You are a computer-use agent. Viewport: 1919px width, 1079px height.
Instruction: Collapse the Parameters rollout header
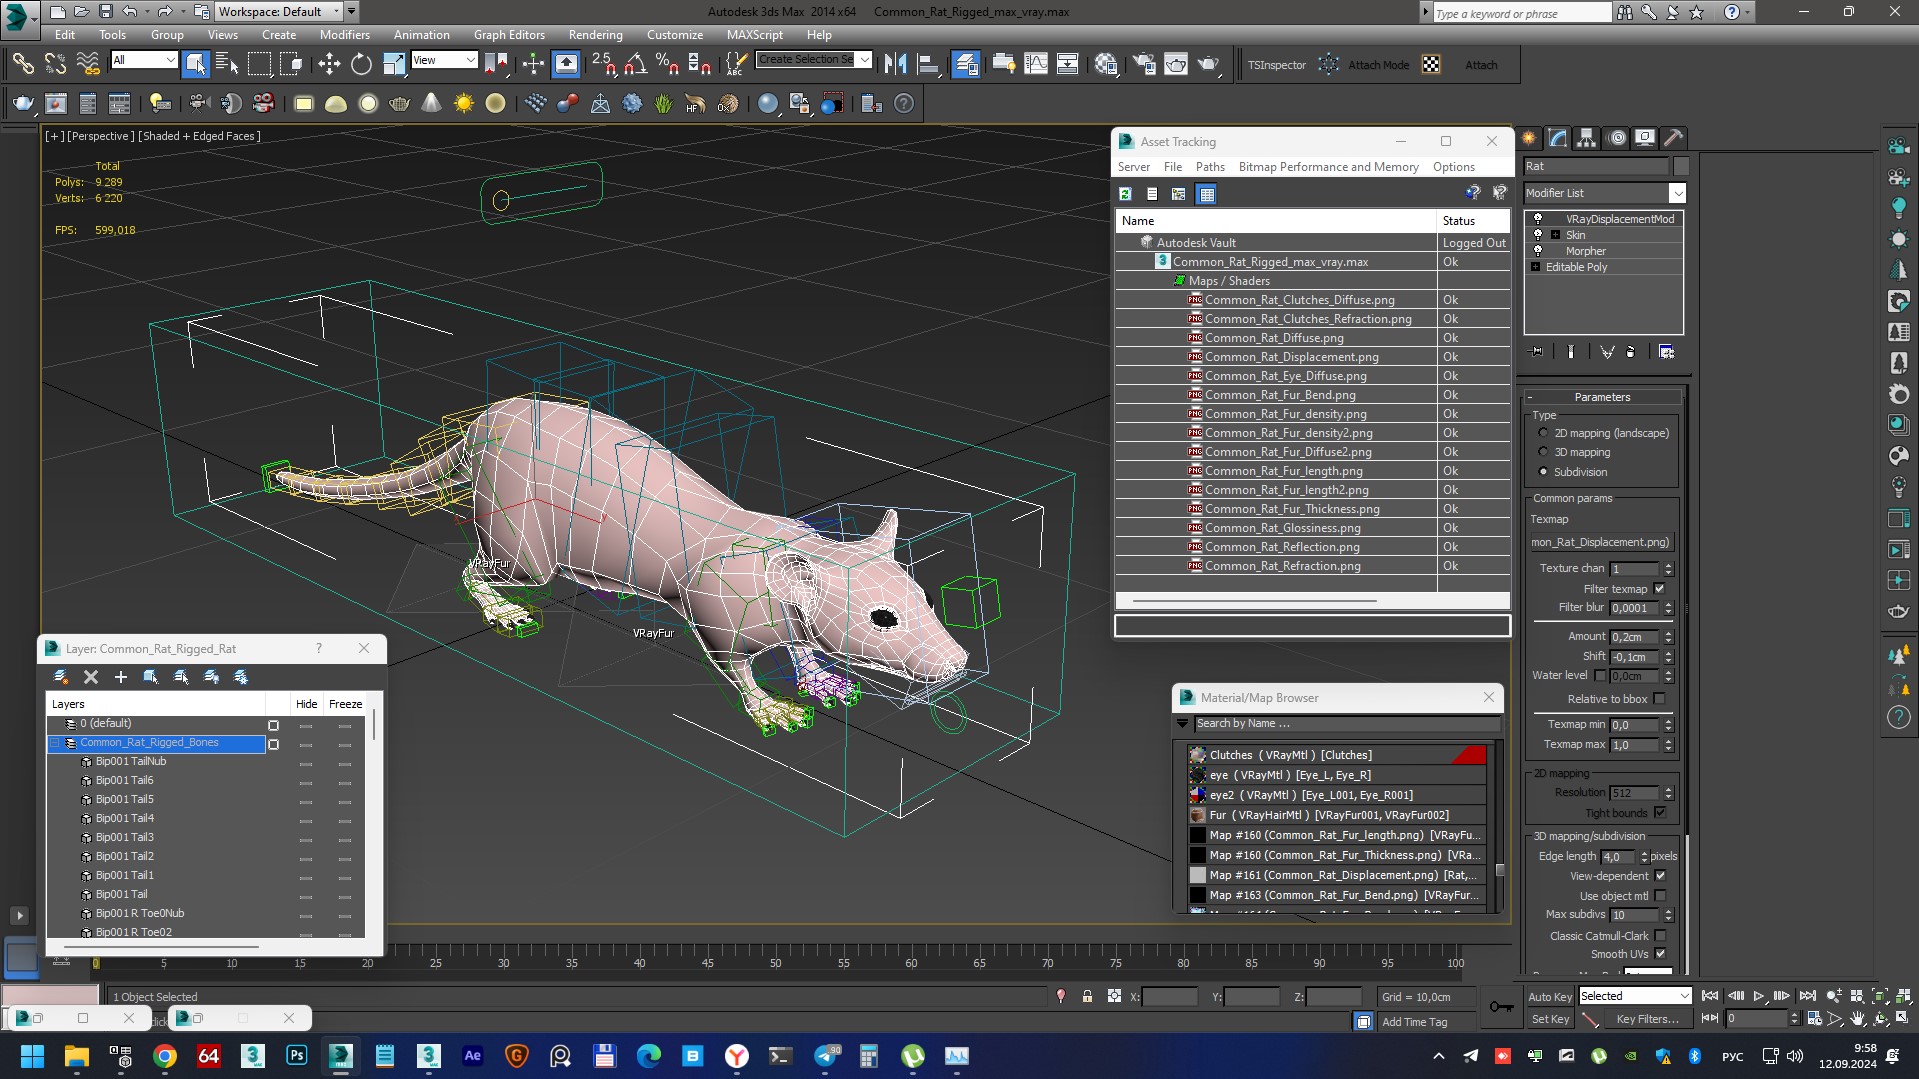tap(1602, 397)
